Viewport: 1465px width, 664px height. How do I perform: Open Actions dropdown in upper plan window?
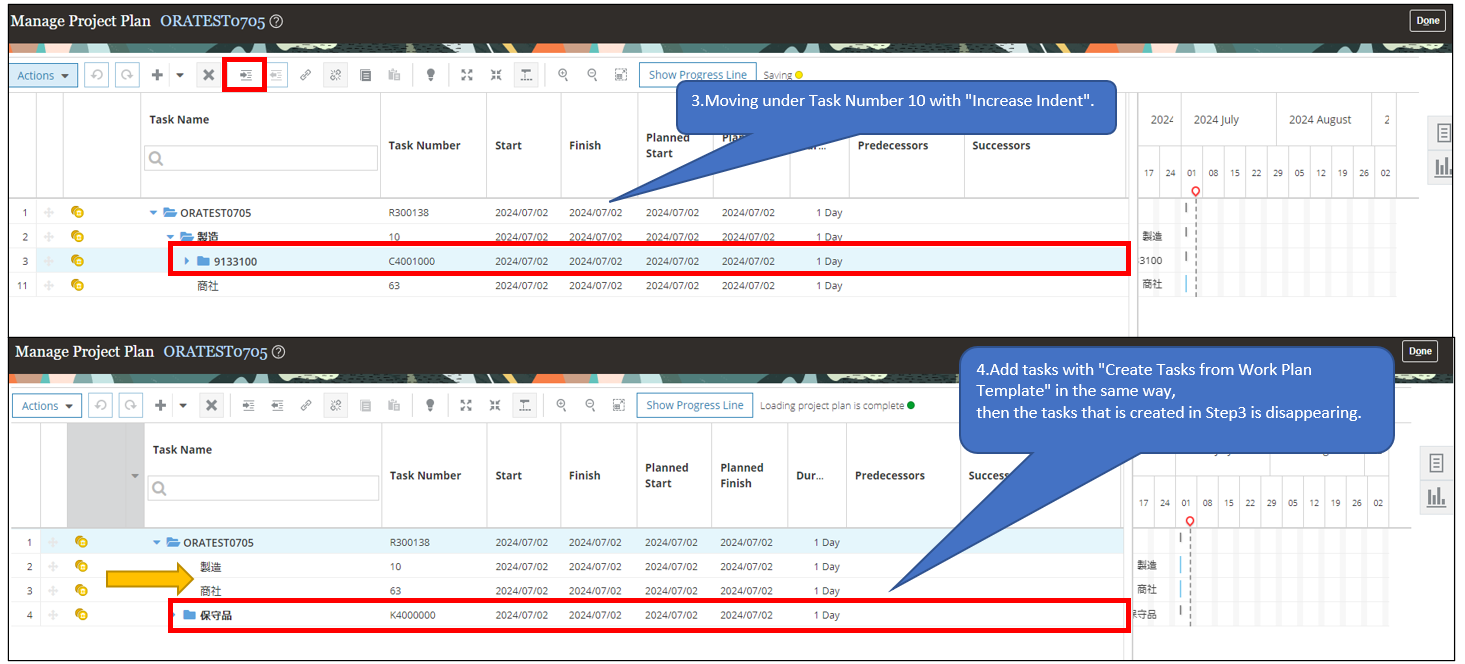43,75
